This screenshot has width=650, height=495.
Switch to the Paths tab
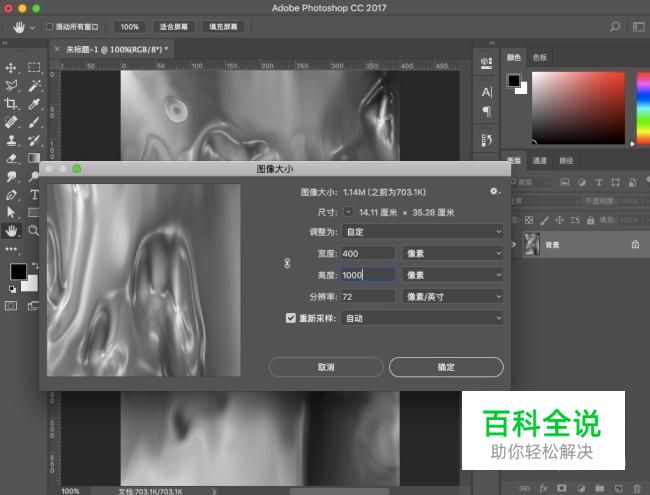pyautogui.click(x=566, y=160)
